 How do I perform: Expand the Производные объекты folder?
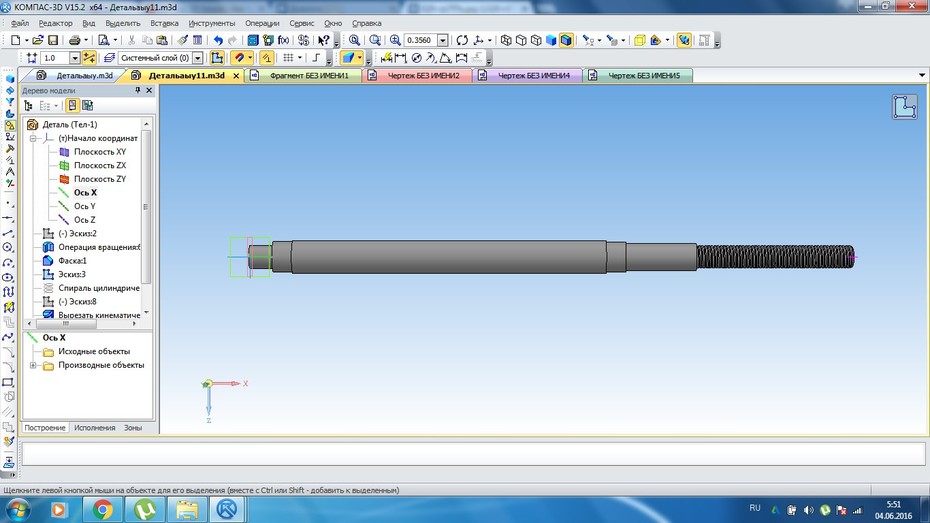[x=33, y=365]
